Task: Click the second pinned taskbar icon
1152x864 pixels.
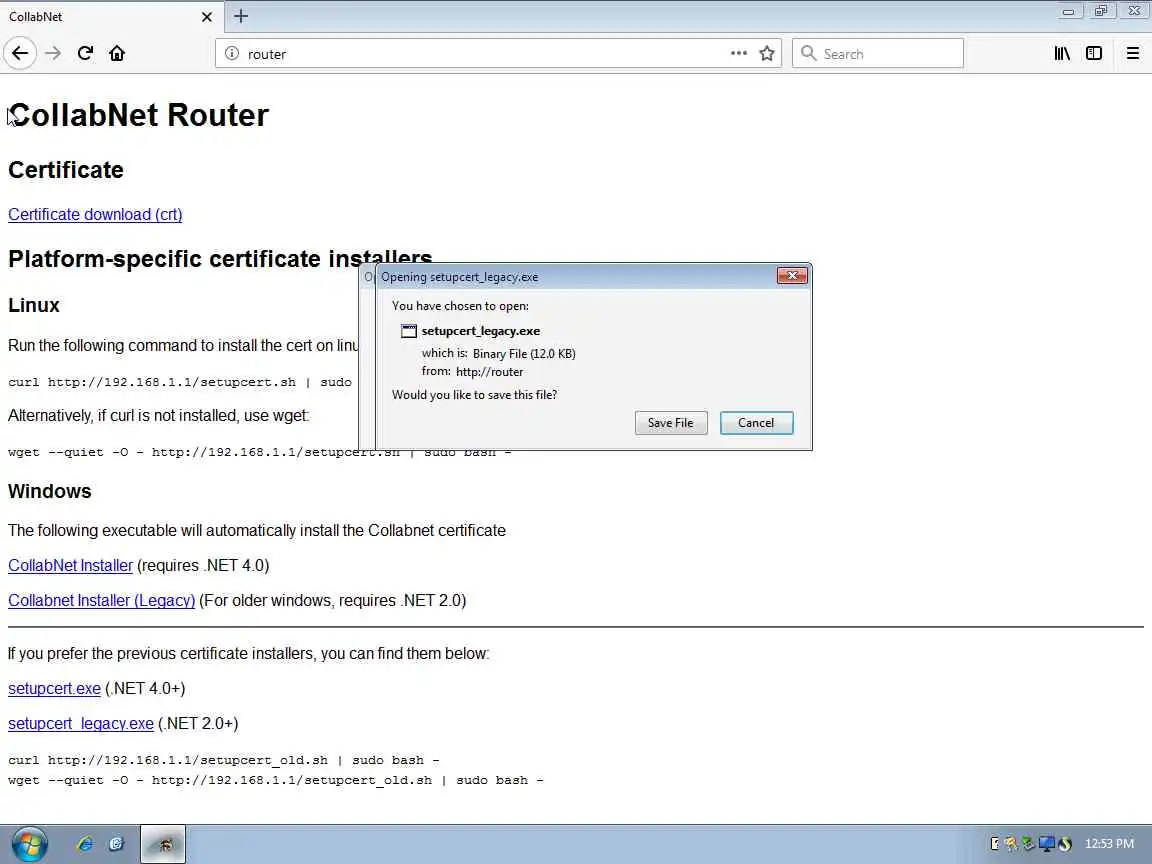Action: (116, 844)
